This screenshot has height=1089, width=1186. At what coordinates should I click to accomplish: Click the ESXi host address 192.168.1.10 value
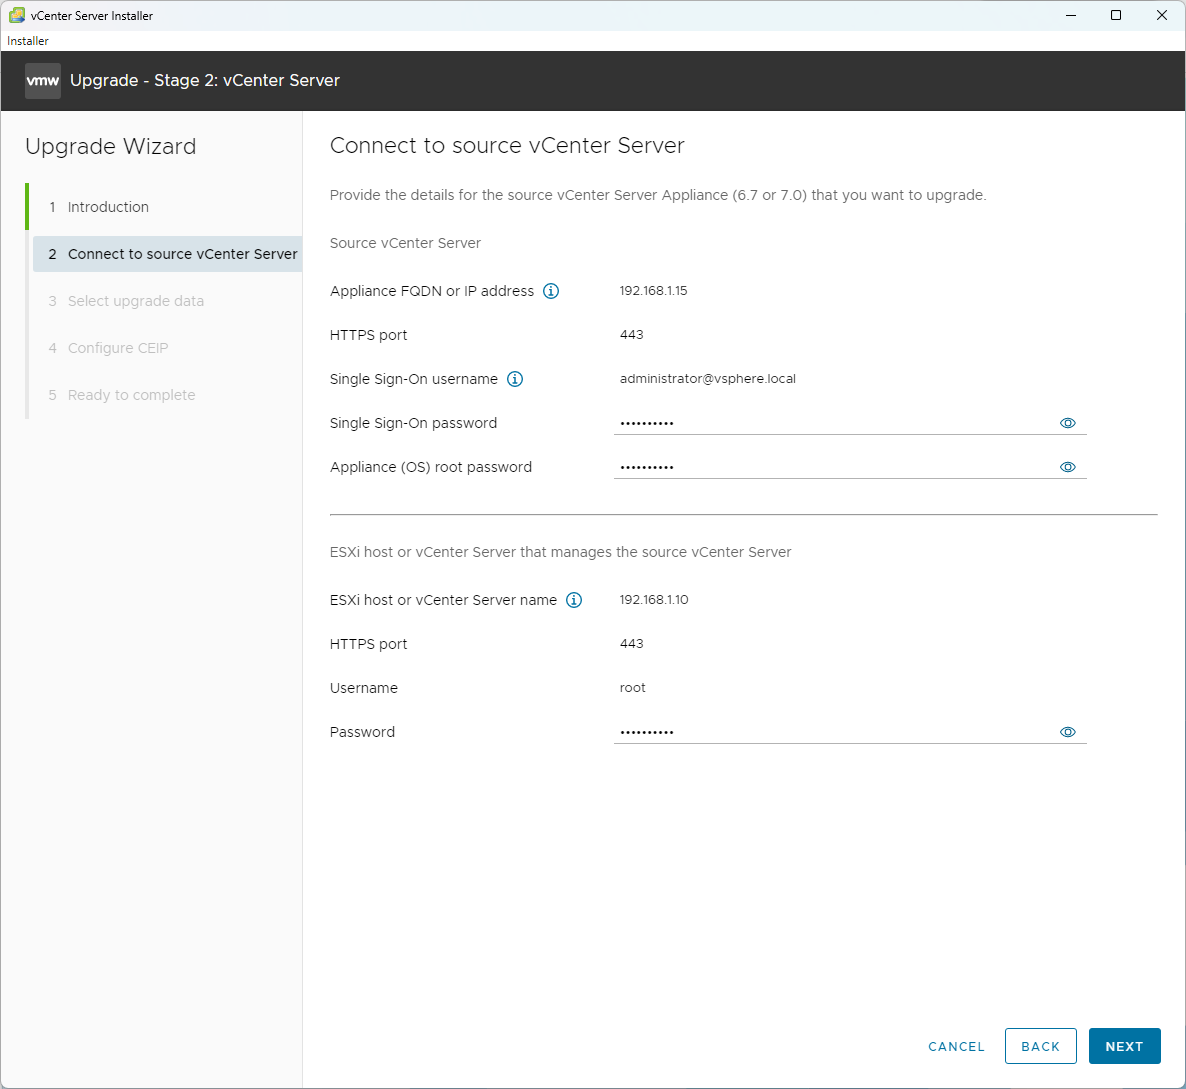point(654,600)
